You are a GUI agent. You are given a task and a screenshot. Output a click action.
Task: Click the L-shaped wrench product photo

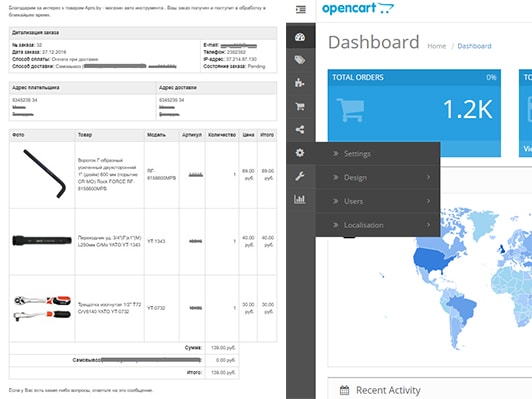(x=44, y=173)
